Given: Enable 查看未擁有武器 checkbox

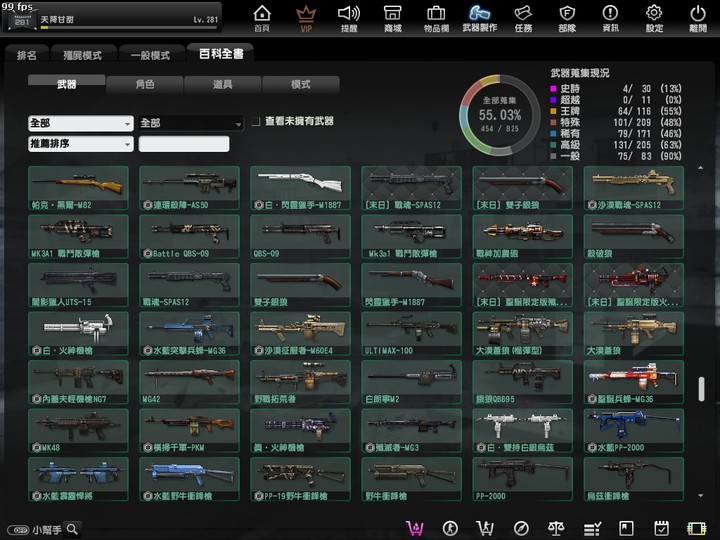Looking at the screenshot, I should [x=256, y=121].
